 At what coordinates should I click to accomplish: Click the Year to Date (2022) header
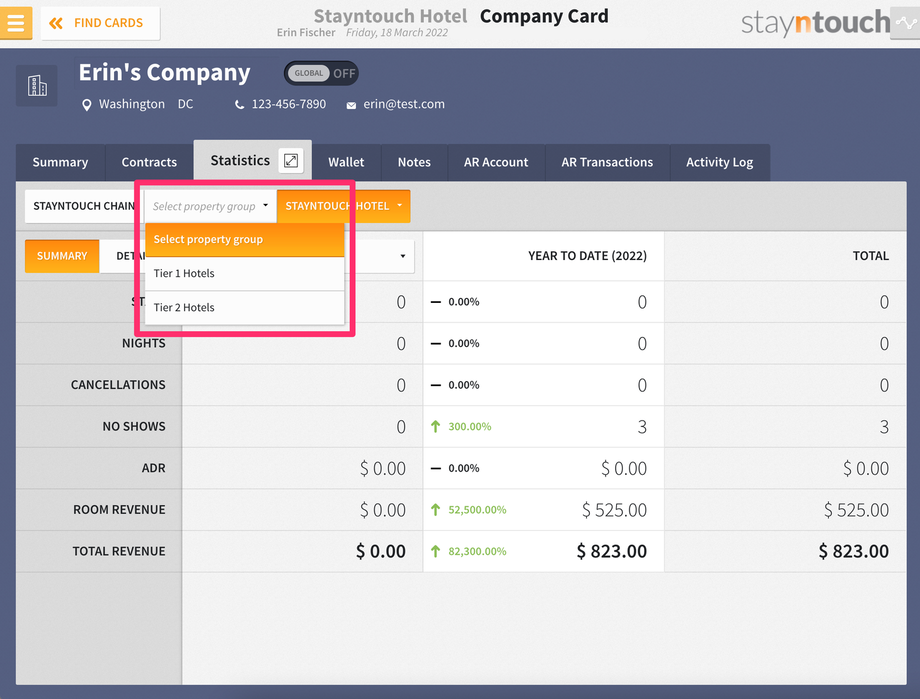tap(587, 256)
